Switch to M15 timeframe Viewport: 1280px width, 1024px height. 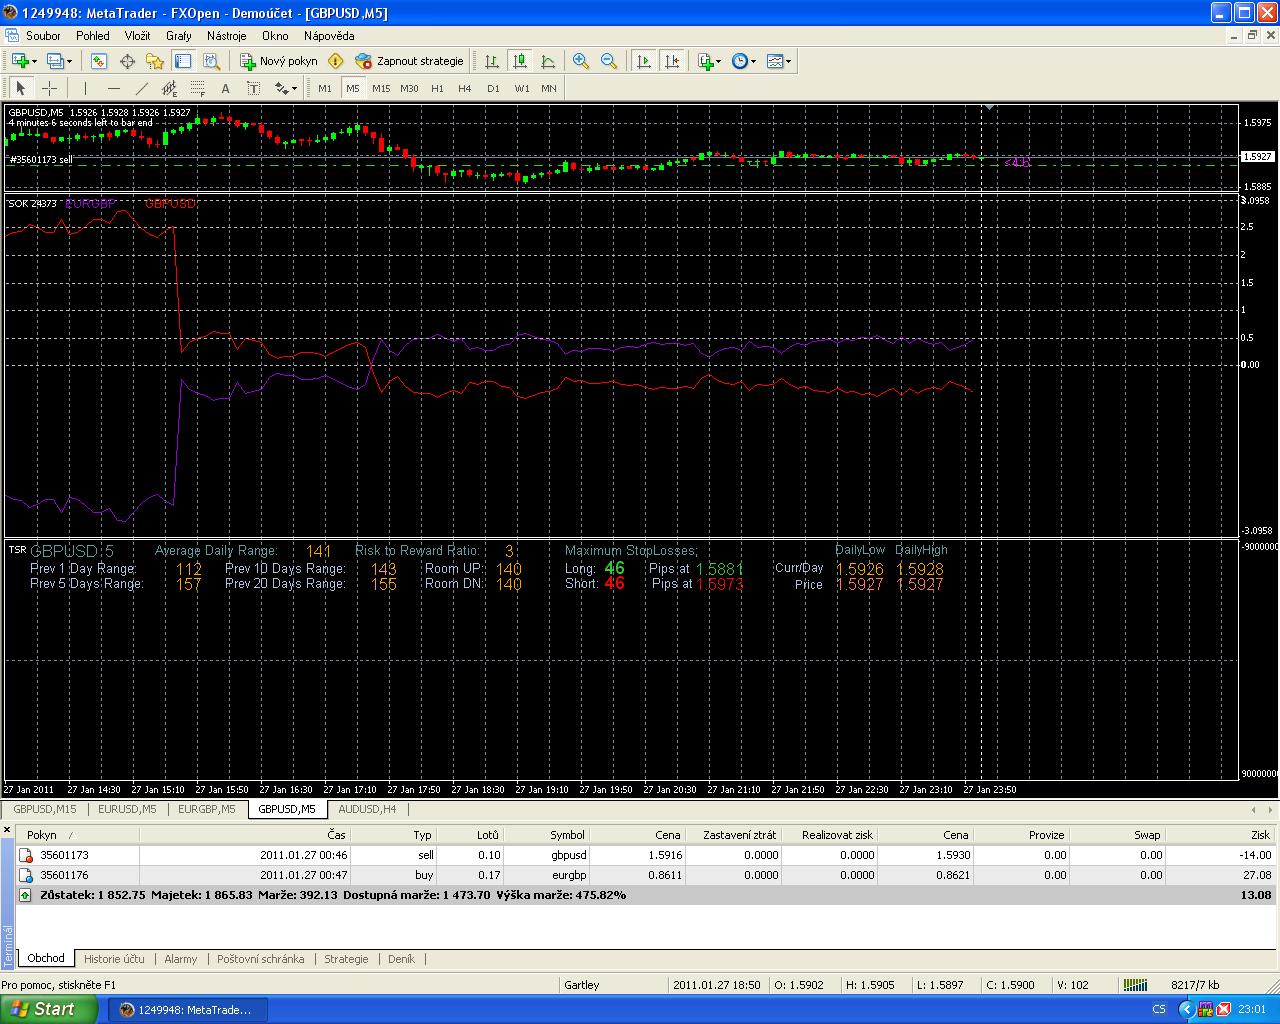(381, 88)
